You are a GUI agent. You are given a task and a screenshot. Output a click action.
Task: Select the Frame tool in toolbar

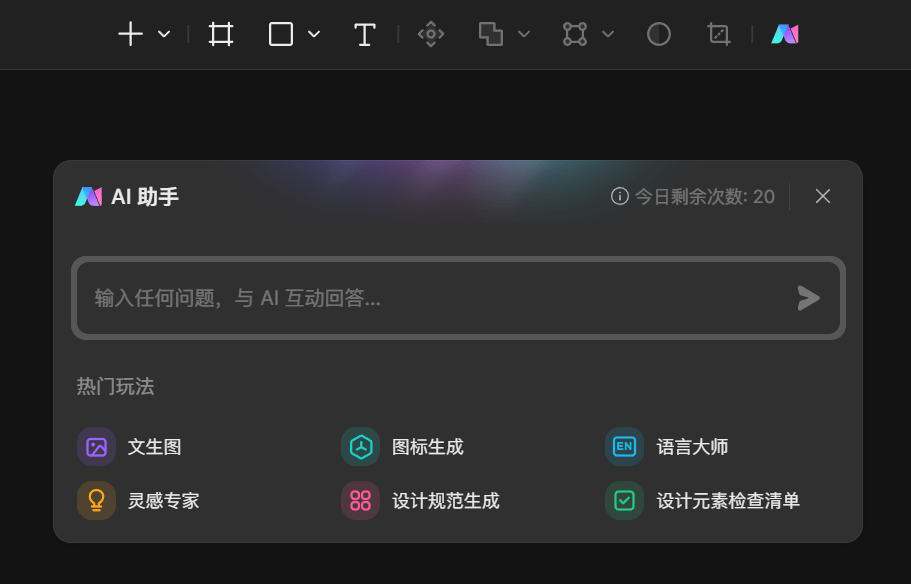click(x=221, y=34)
